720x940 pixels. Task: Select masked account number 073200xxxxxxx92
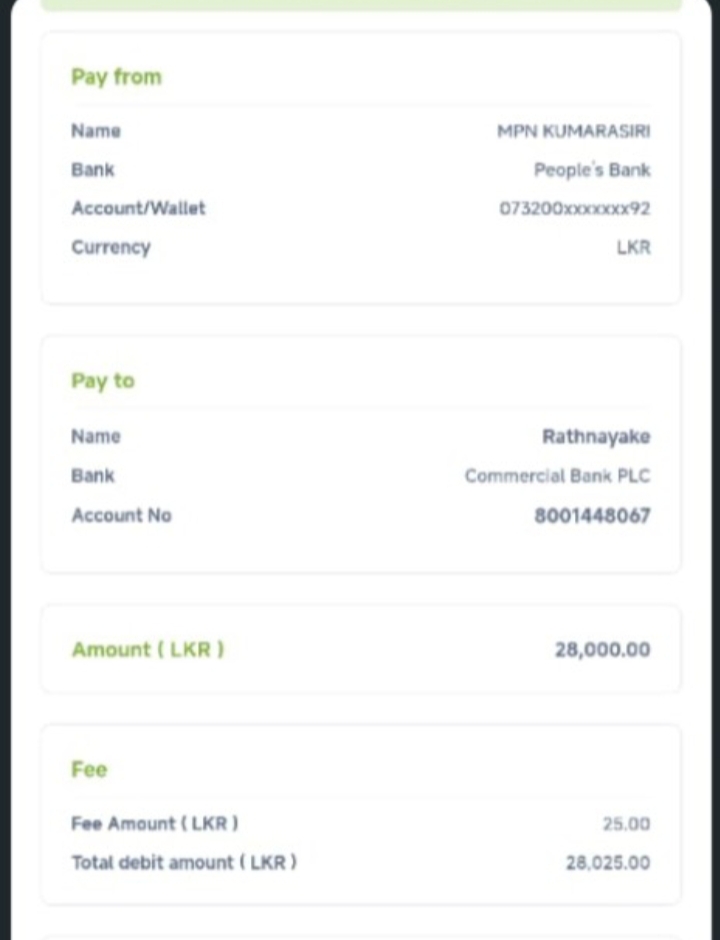pos(575,209)
